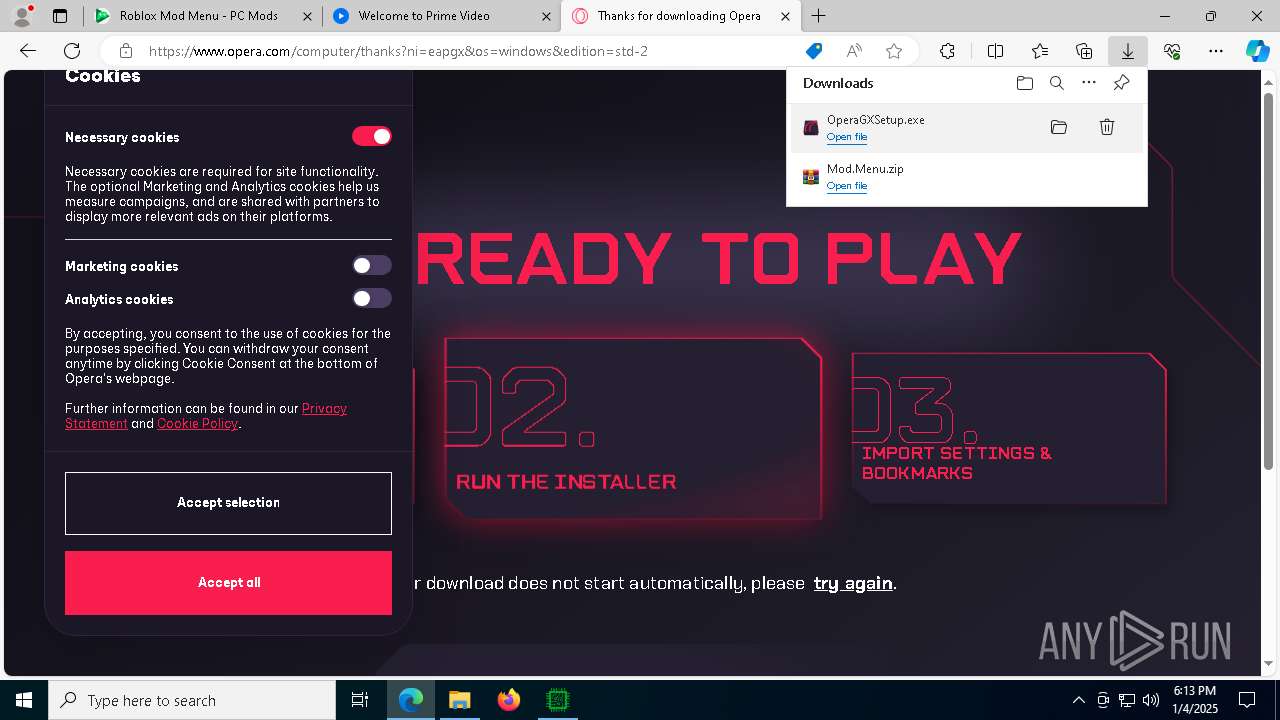Open File Explorer from the taskbar
The width and height of the screenshot is (1280, 720).
tap(459, 700)
